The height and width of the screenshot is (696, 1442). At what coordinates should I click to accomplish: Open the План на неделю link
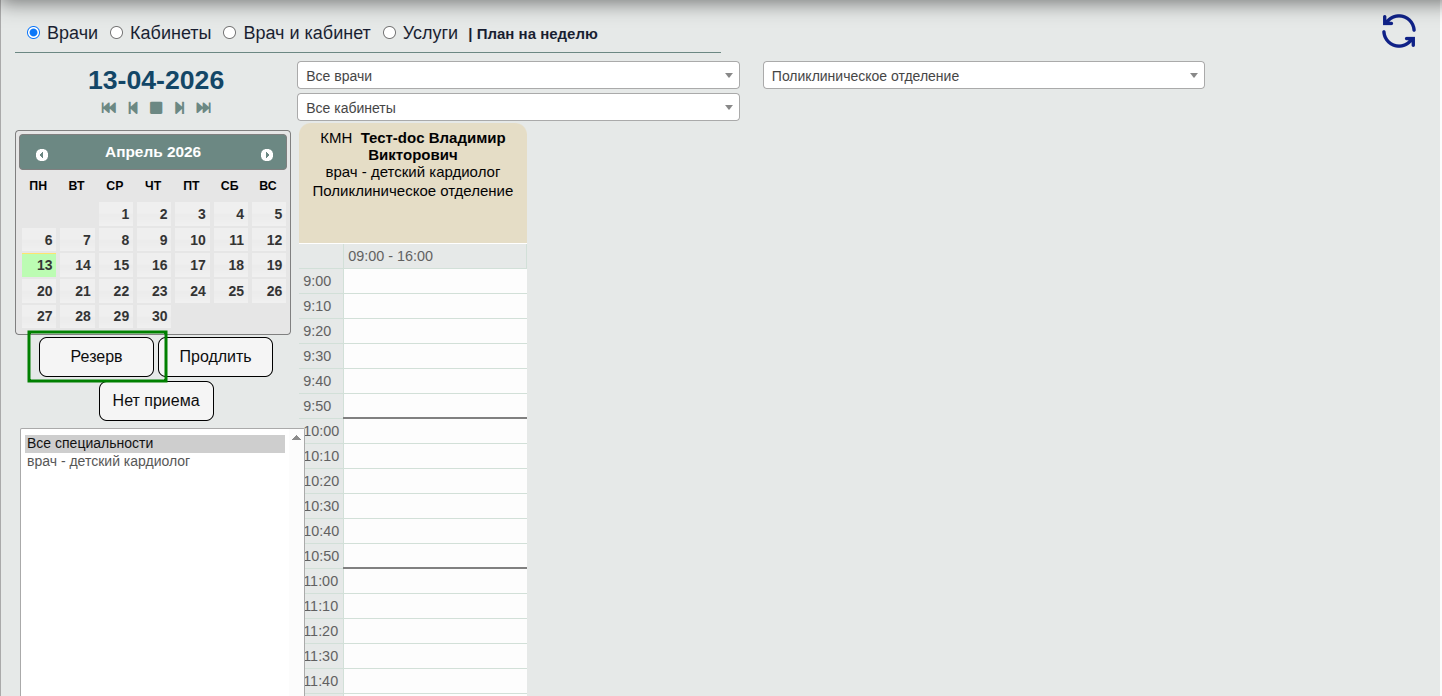point(537,34)
